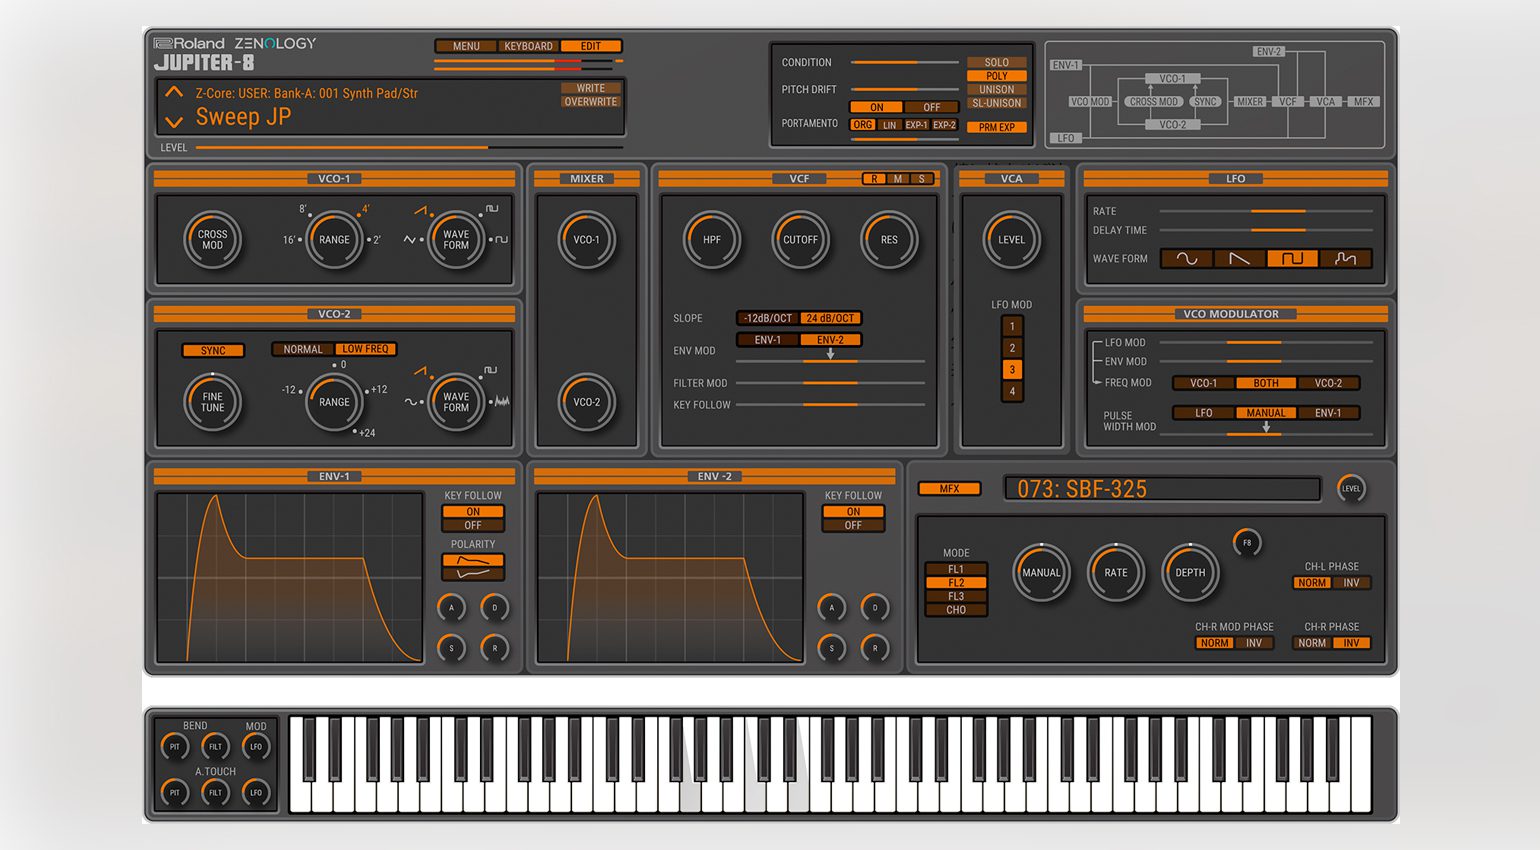Select LFO MOD value 3 in VCA
This screenshot has width=1540, height=850.
(x=1012, y=369)
